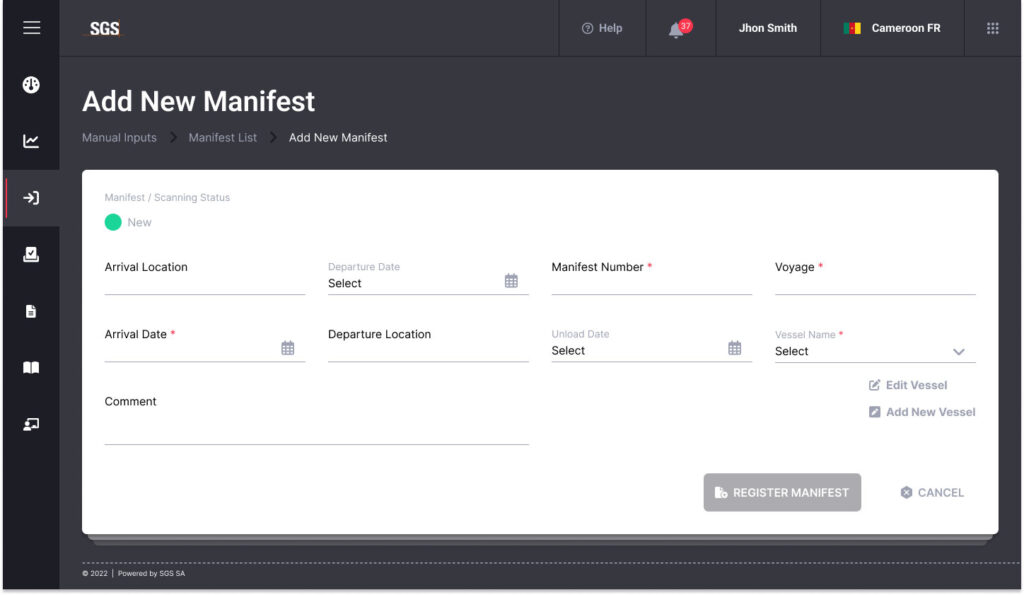Click the Cameroon flag icon
1024x595 pixels.
pos(852,28)
